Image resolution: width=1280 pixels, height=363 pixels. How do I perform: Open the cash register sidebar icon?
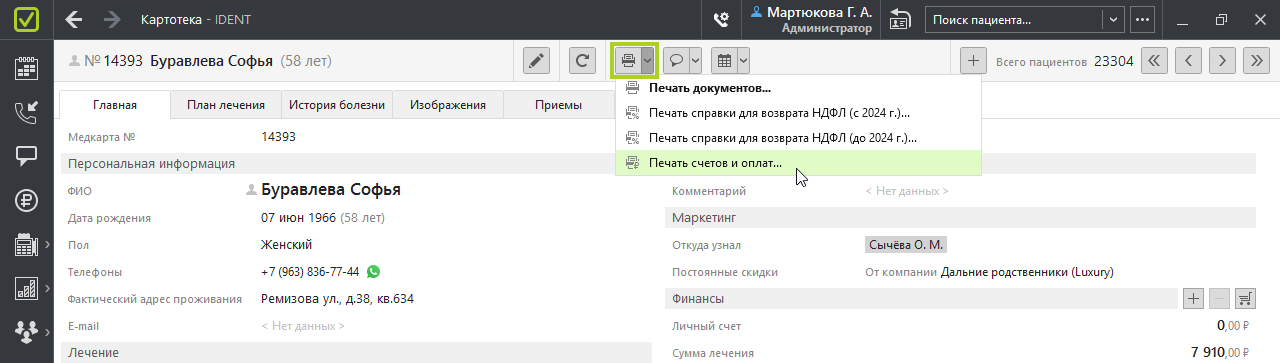pos(27,244)
